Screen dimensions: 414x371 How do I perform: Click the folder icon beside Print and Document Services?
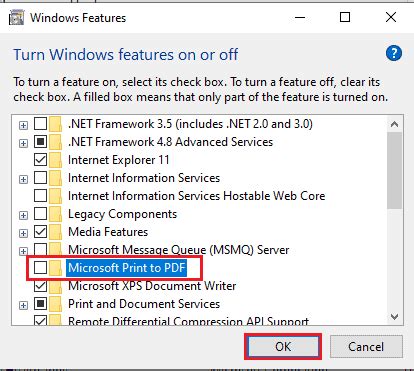(56, 304)
